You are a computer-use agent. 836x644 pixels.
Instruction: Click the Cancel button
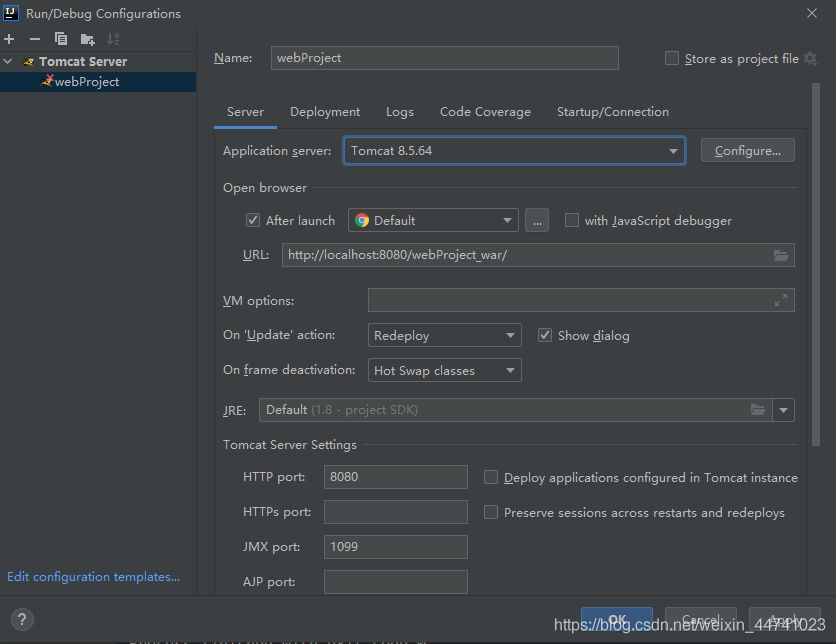(x=701, y=619)
